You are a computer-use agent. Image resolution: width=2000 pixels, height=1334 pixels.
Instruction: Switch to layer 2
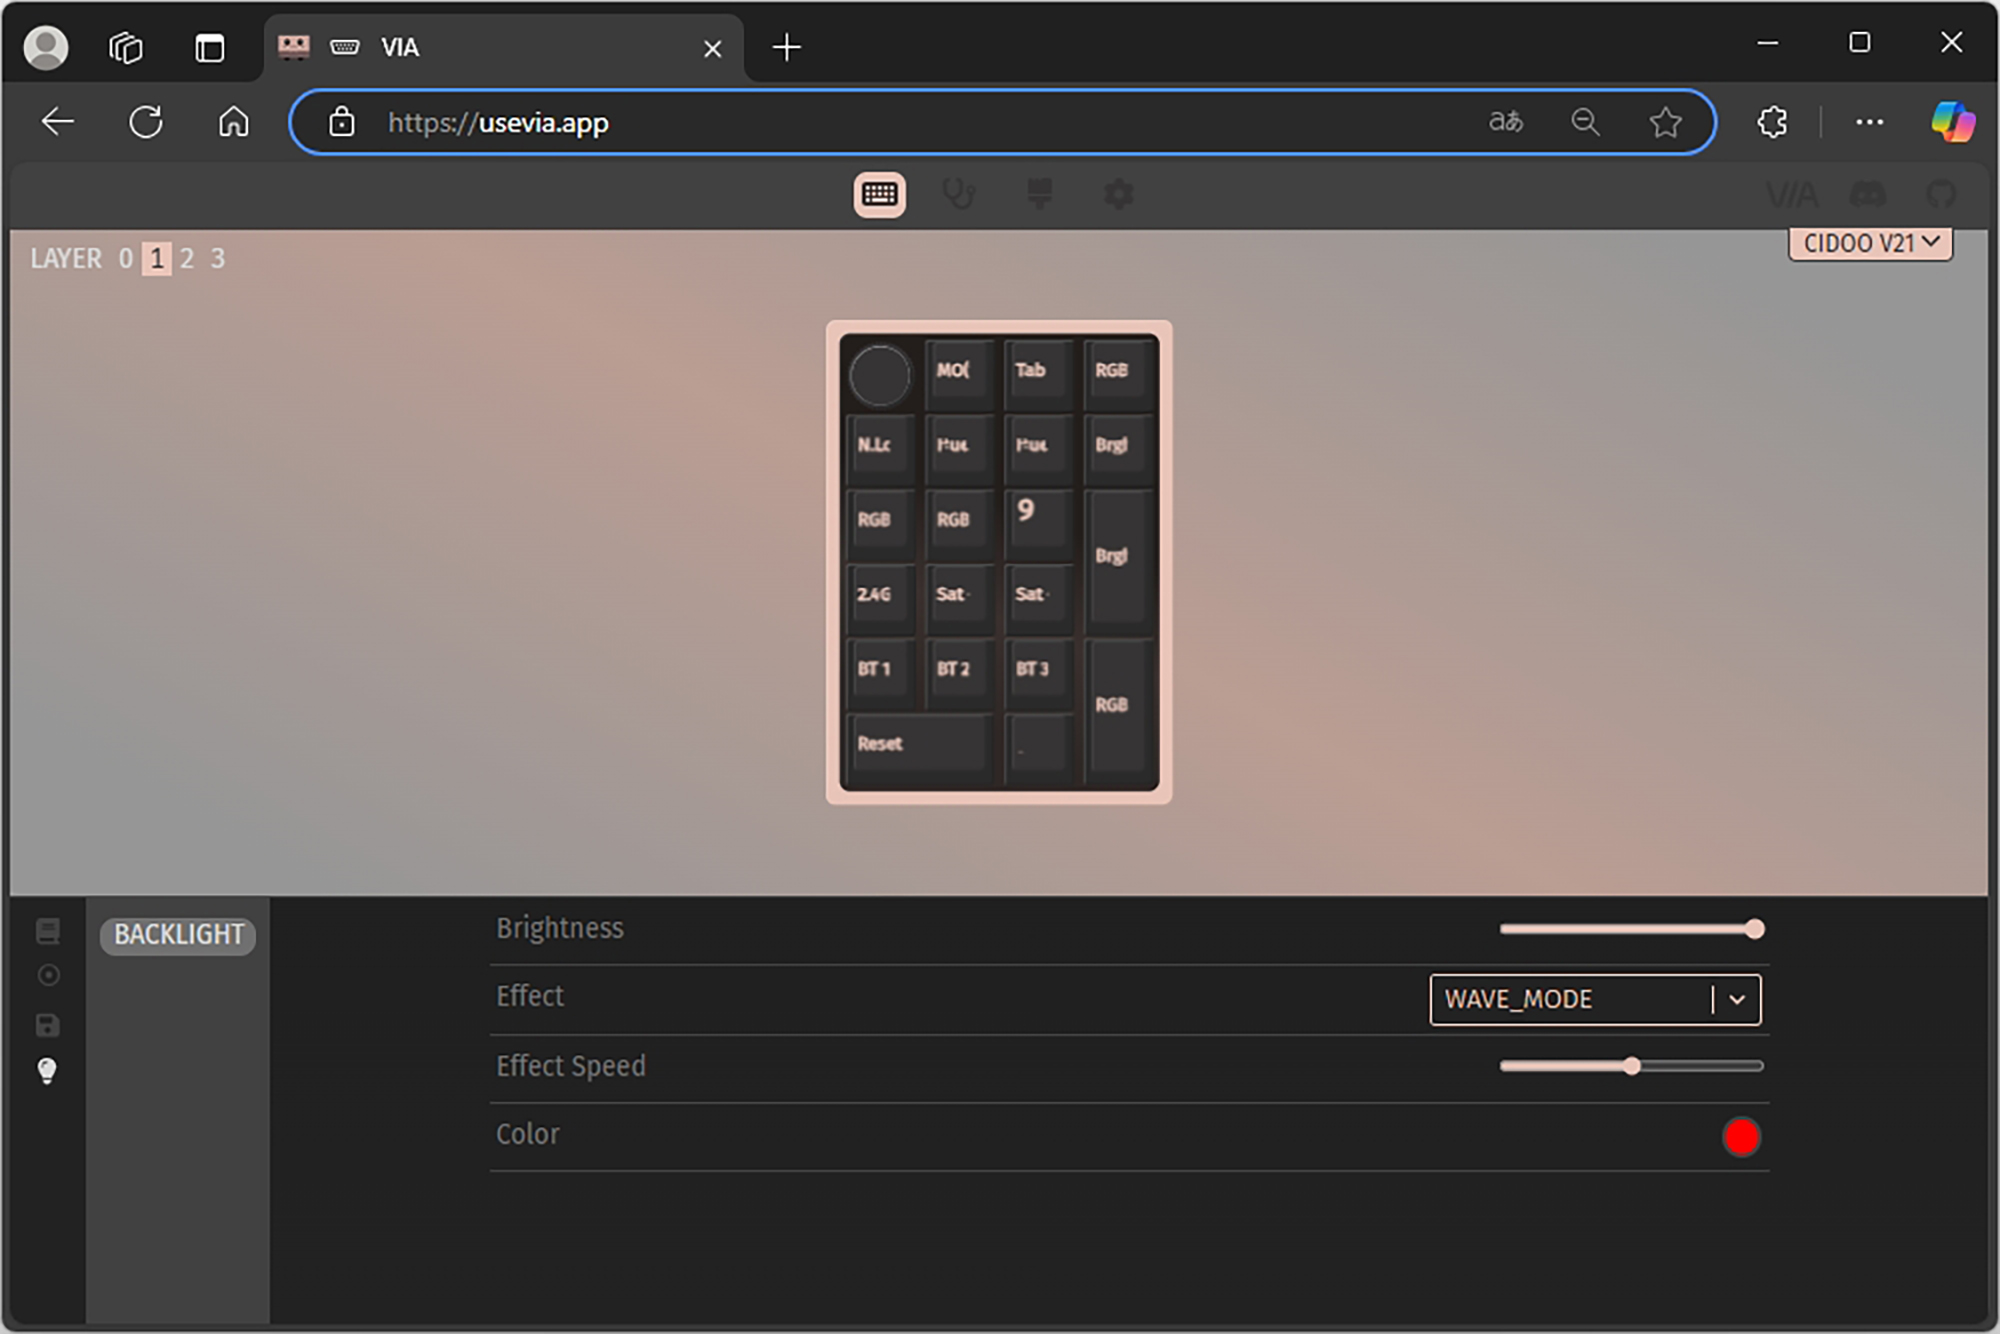click(187, 259)
